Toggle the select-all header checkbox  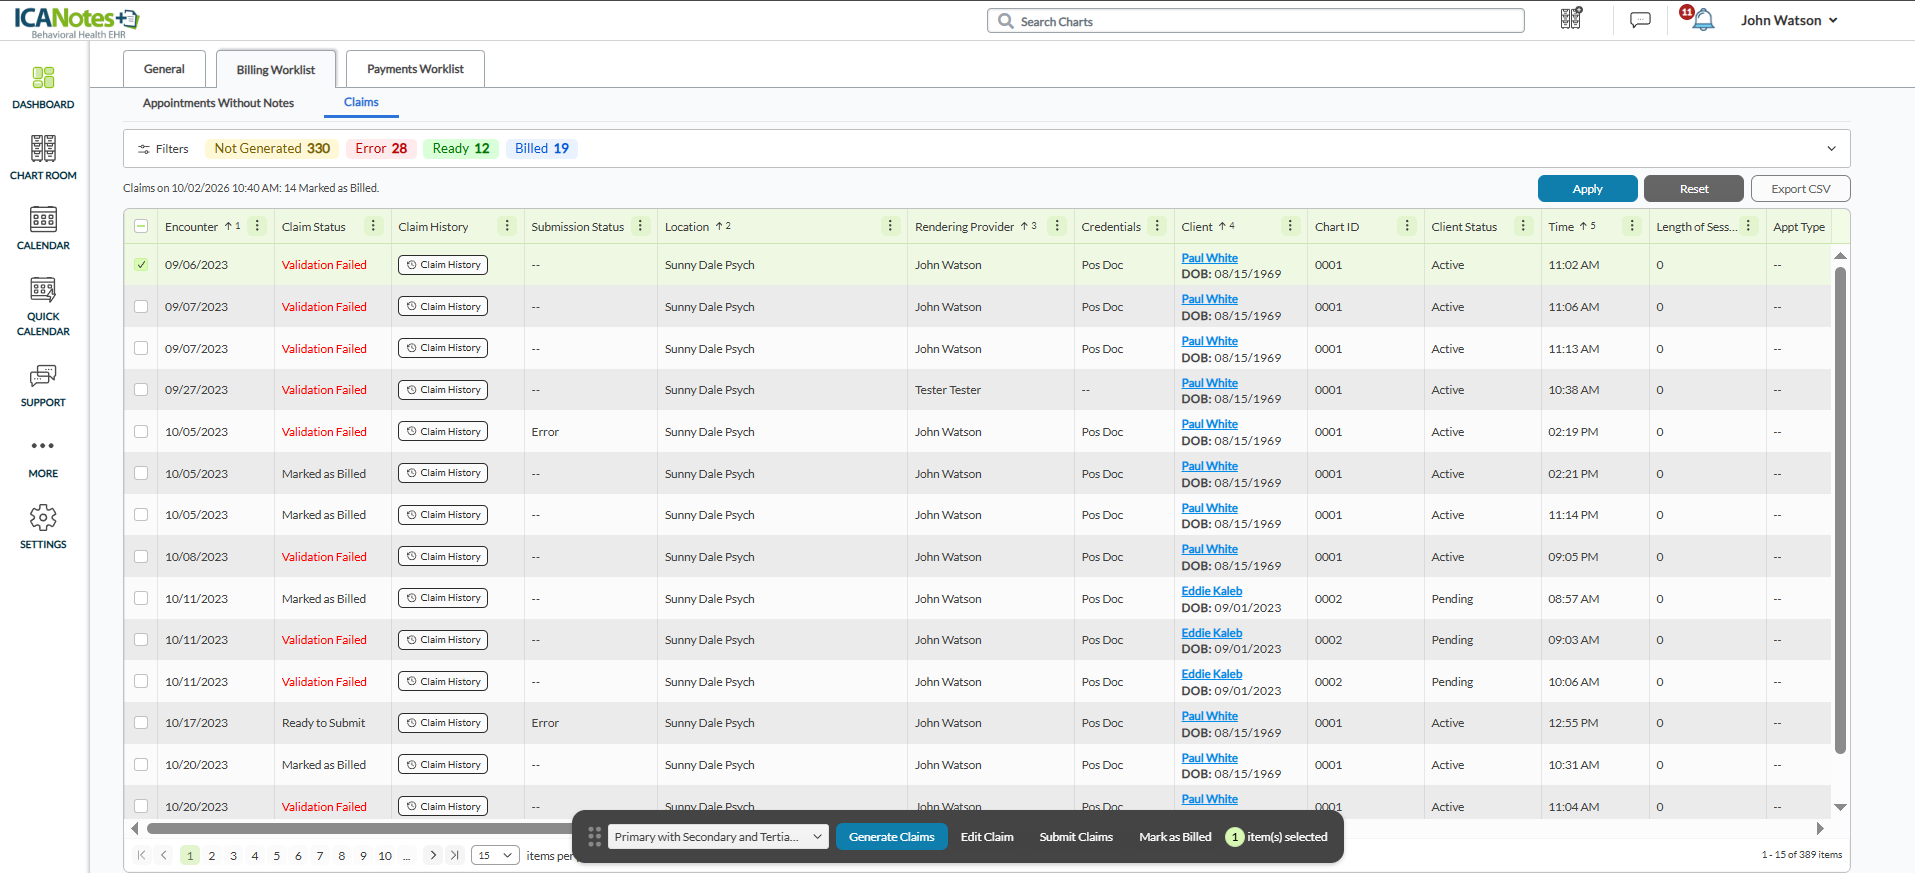(x=141, y=226)
